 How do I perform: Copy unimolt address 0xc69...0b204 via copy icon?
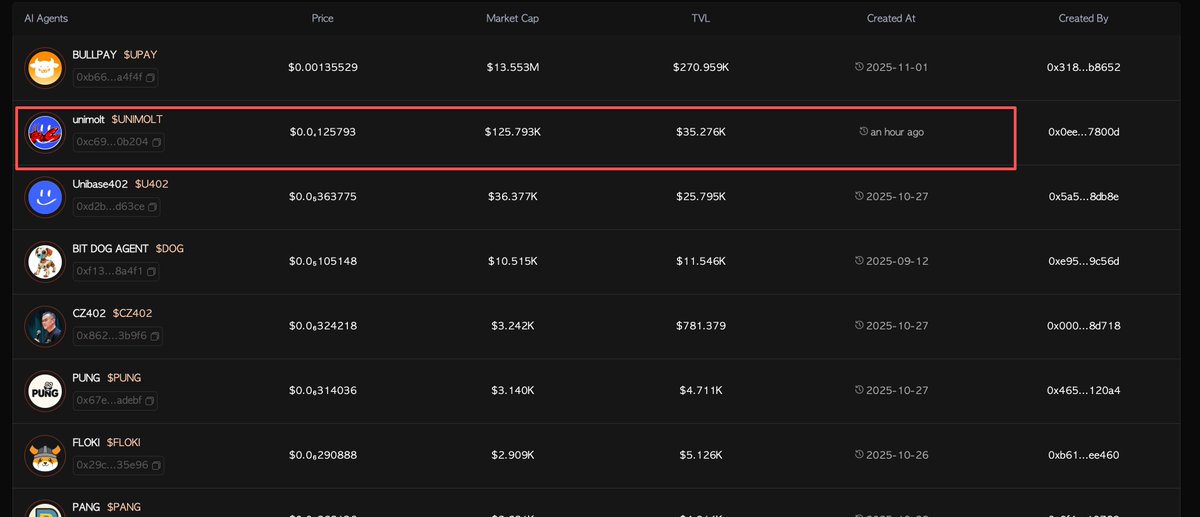click(156, 142)
